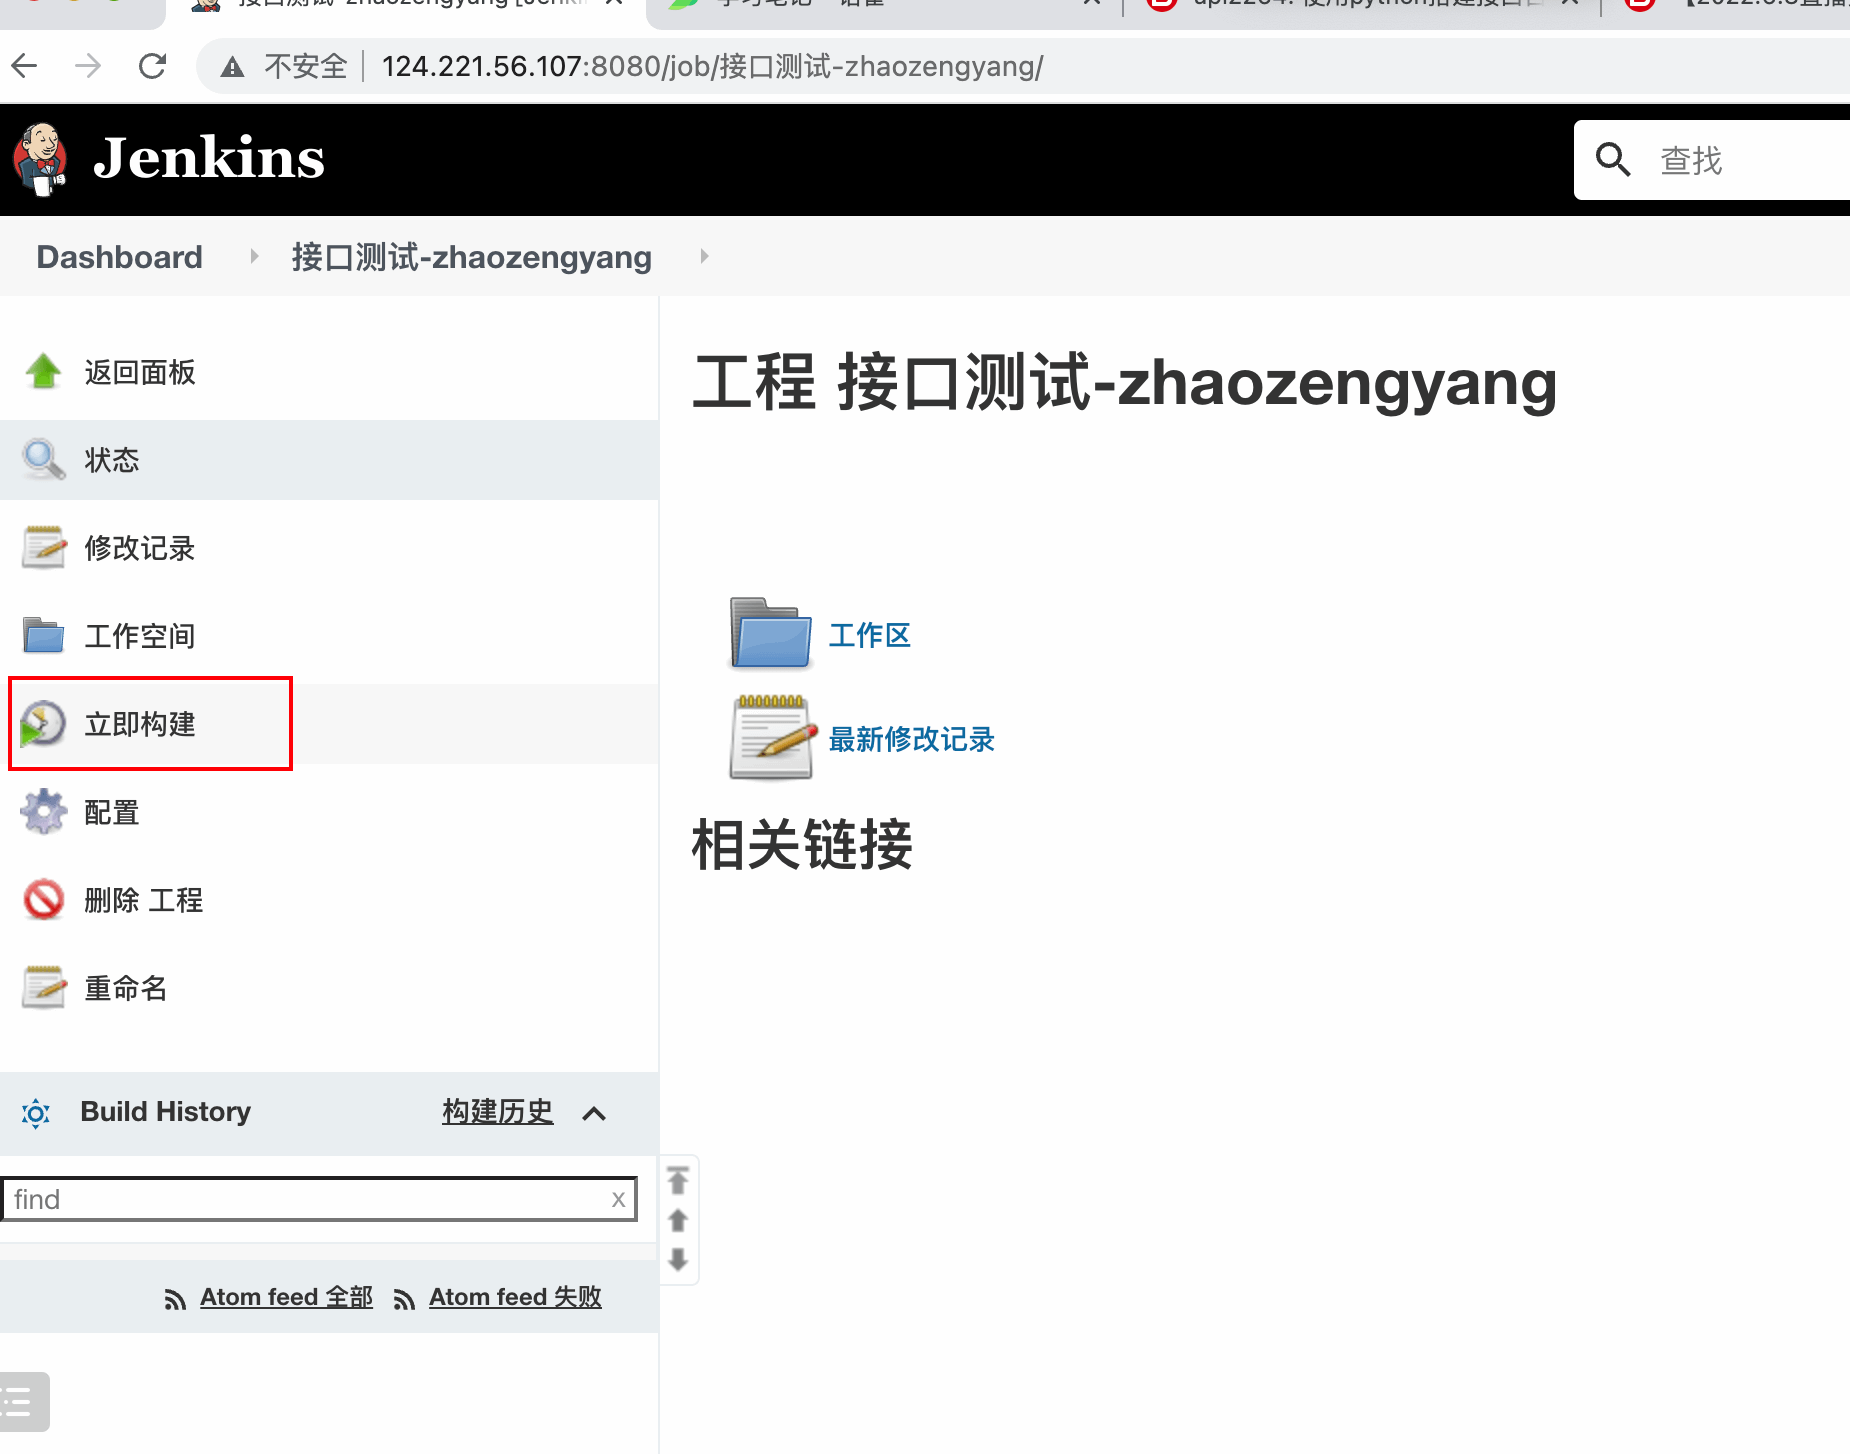Clear the find field with x
Image resolution: width=1850 pixels, height=1454 pixels.
click(x=618, y=1199)
